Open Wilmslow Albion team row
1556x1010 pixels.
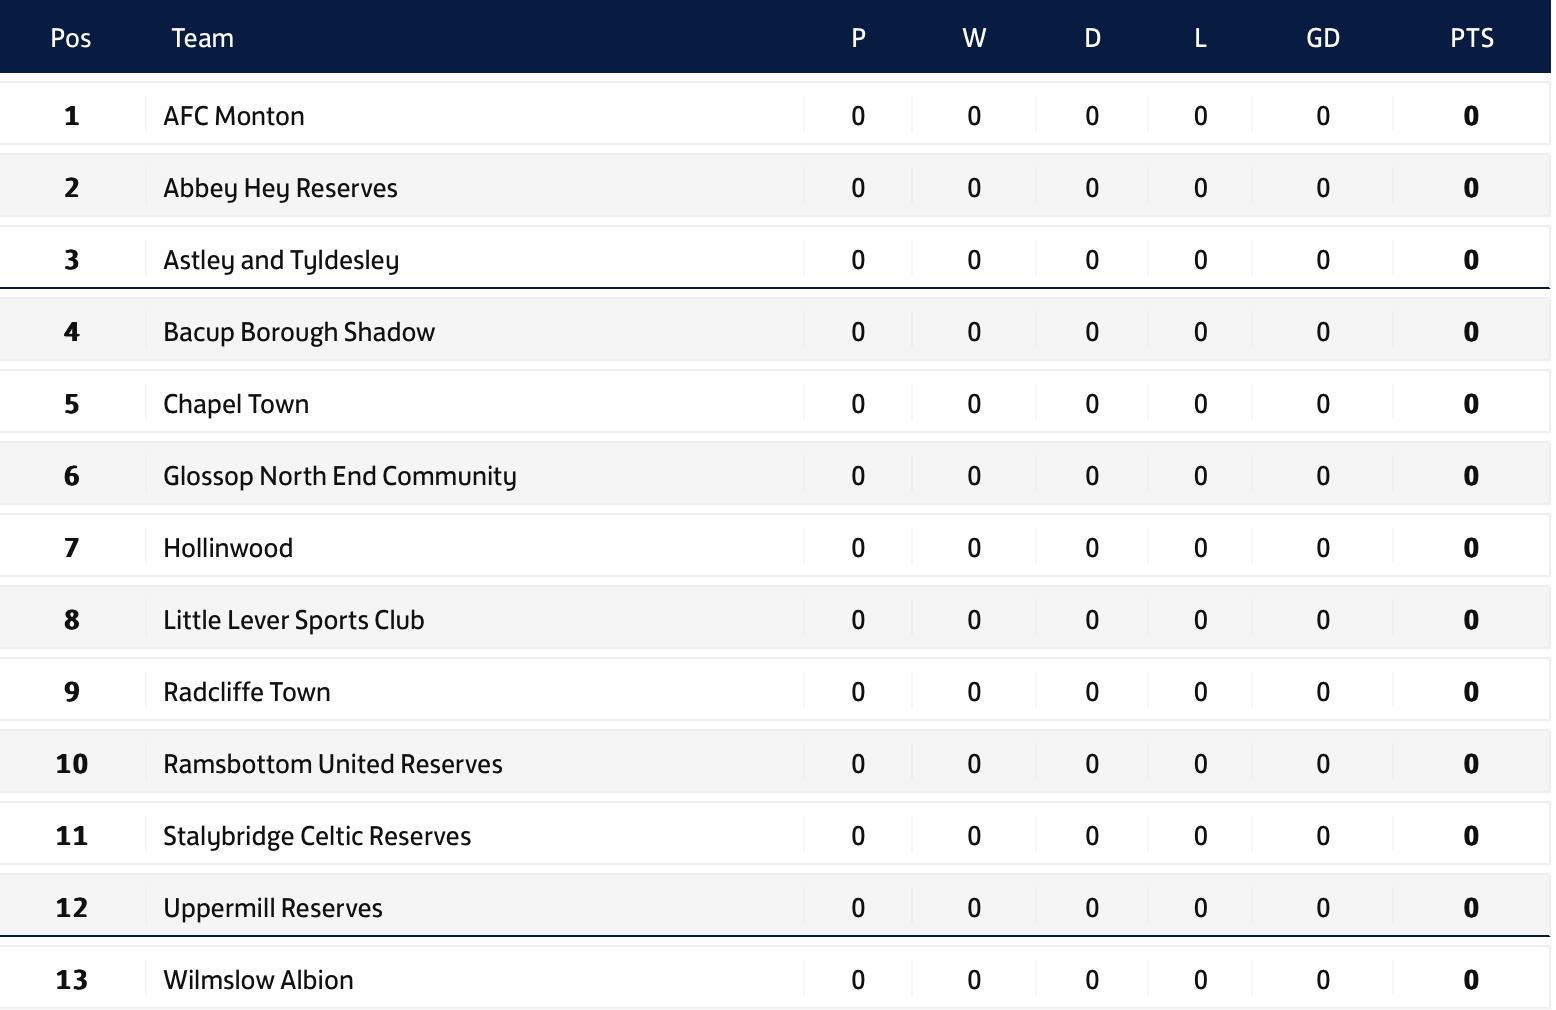[775, 980]
